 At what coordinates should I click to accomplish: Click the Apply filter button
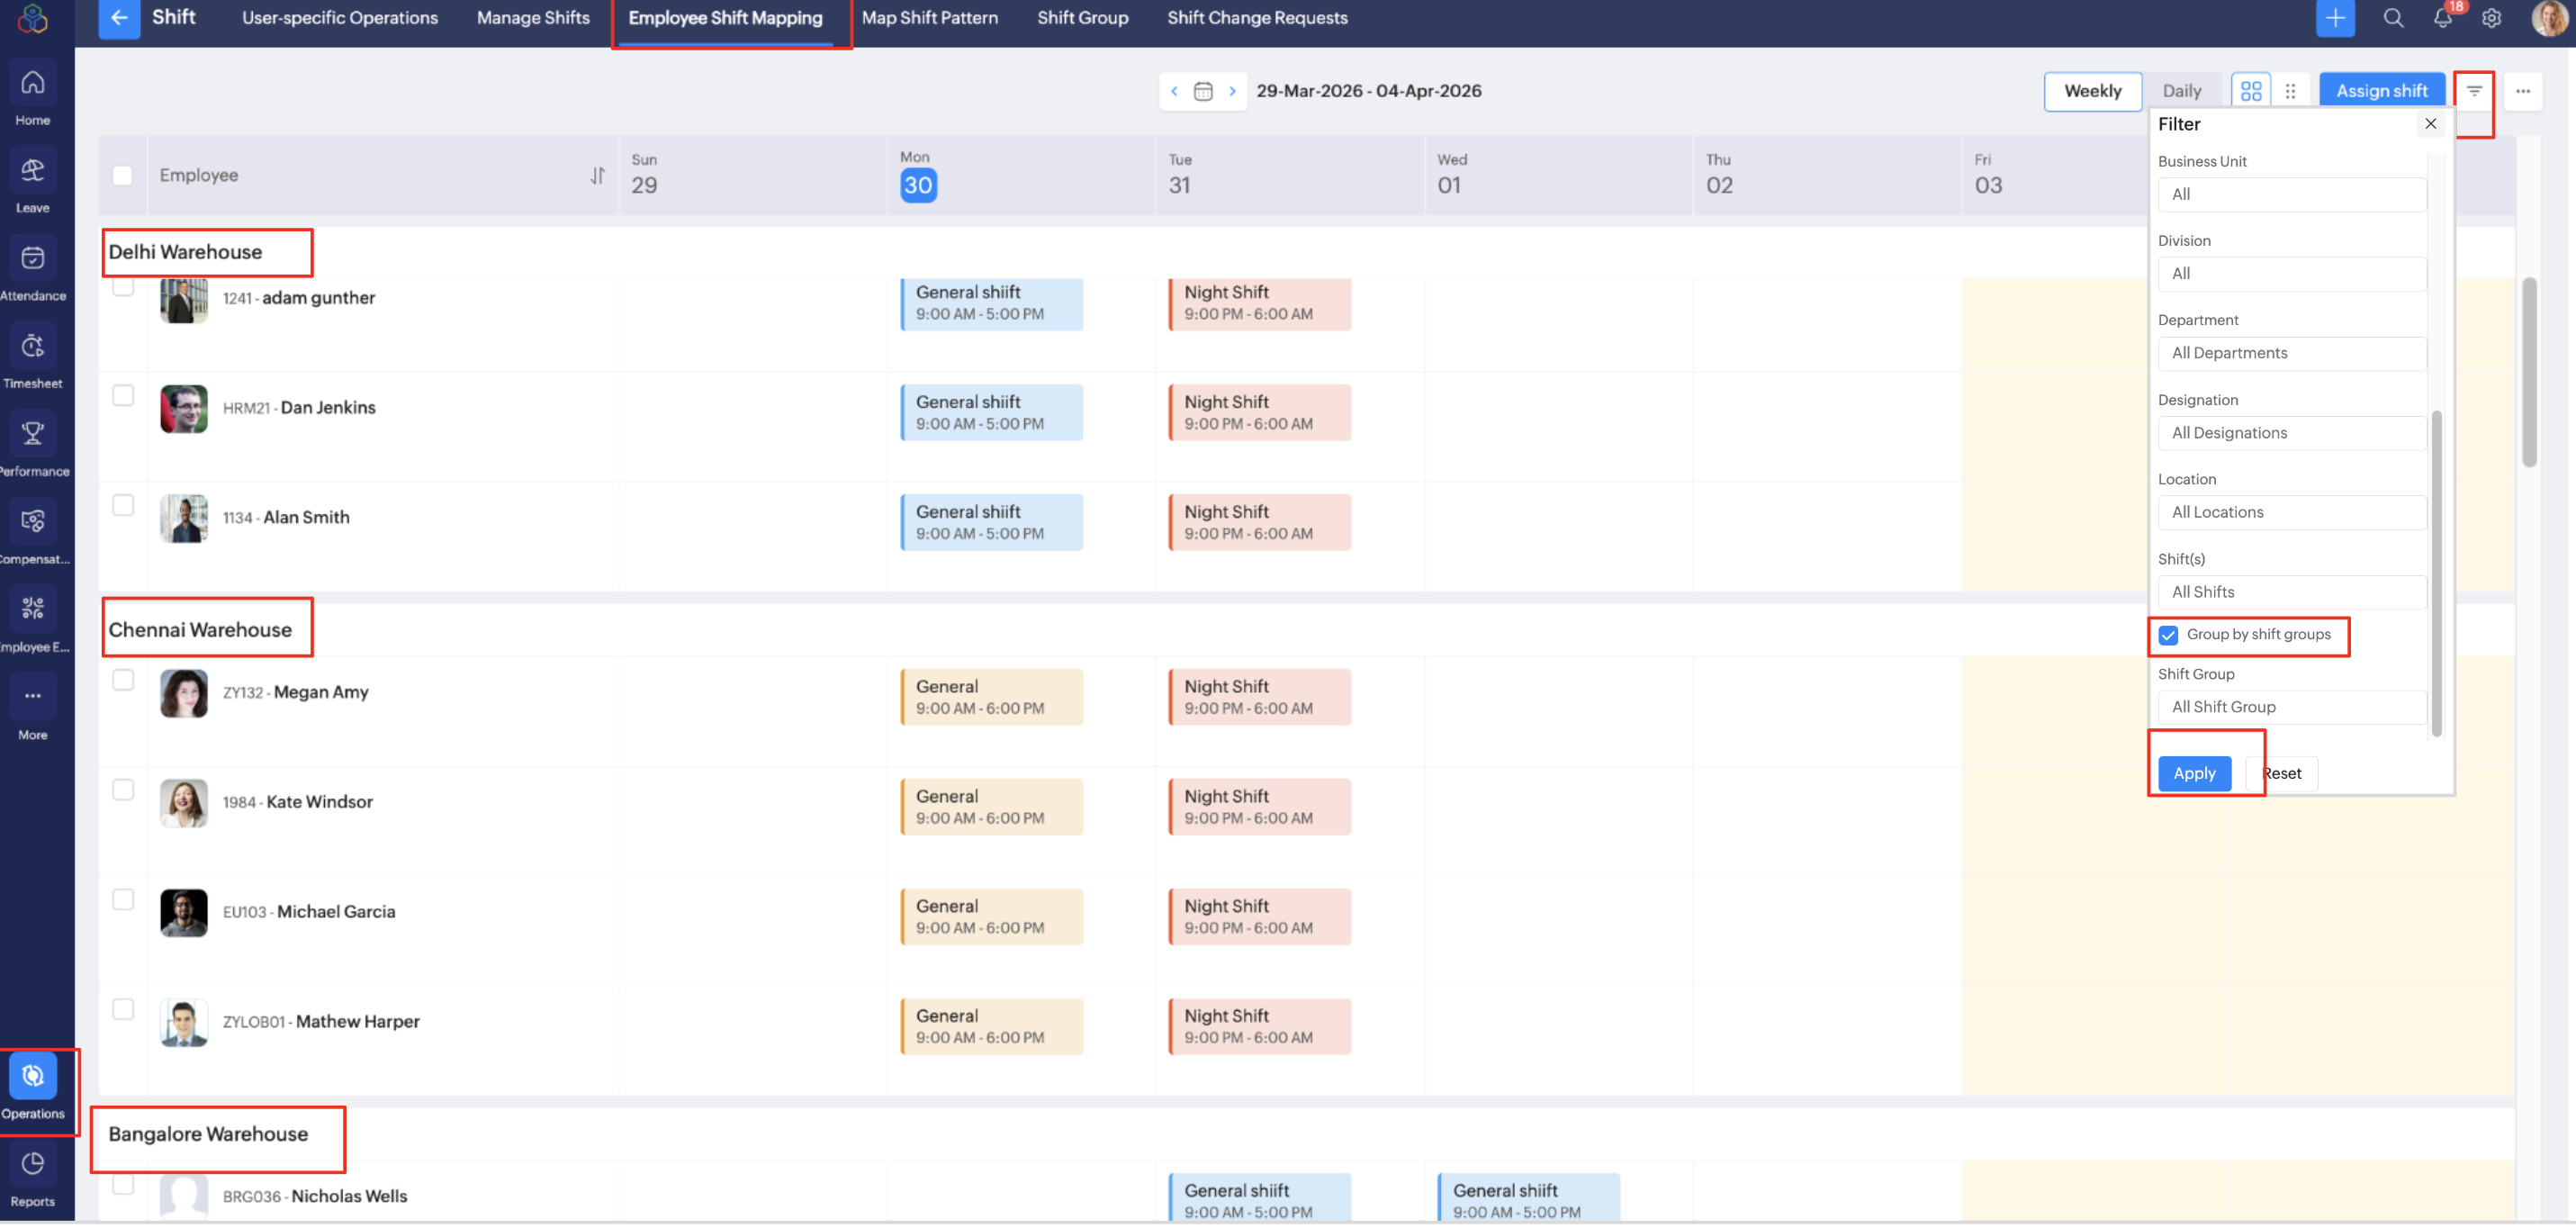(2194, 774)
